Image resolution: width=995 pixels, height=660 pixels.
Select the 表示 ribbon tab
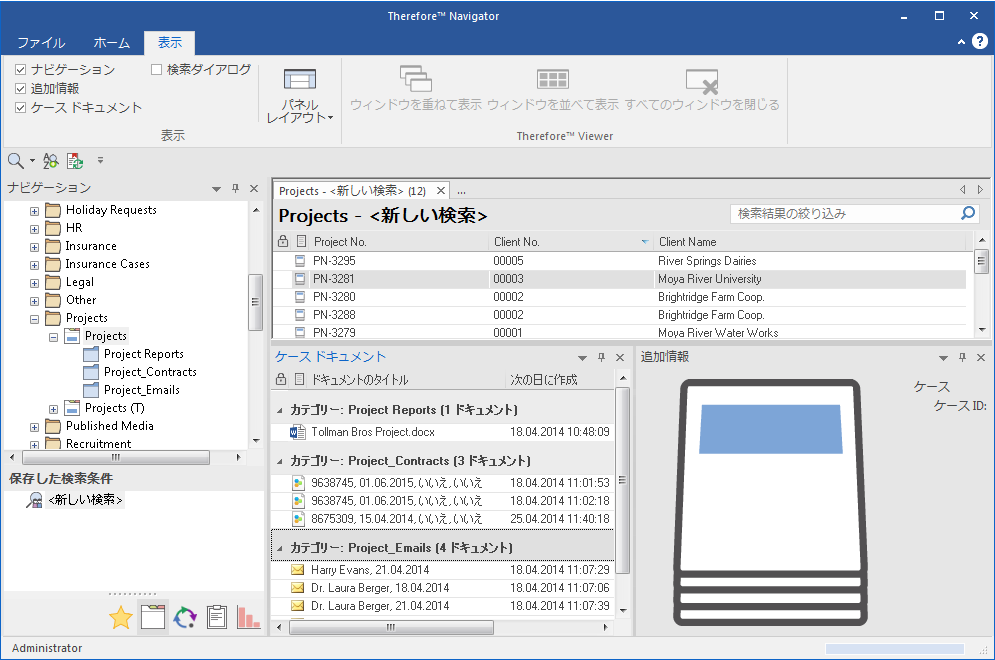pyautogui.click(x=169, y=43)
